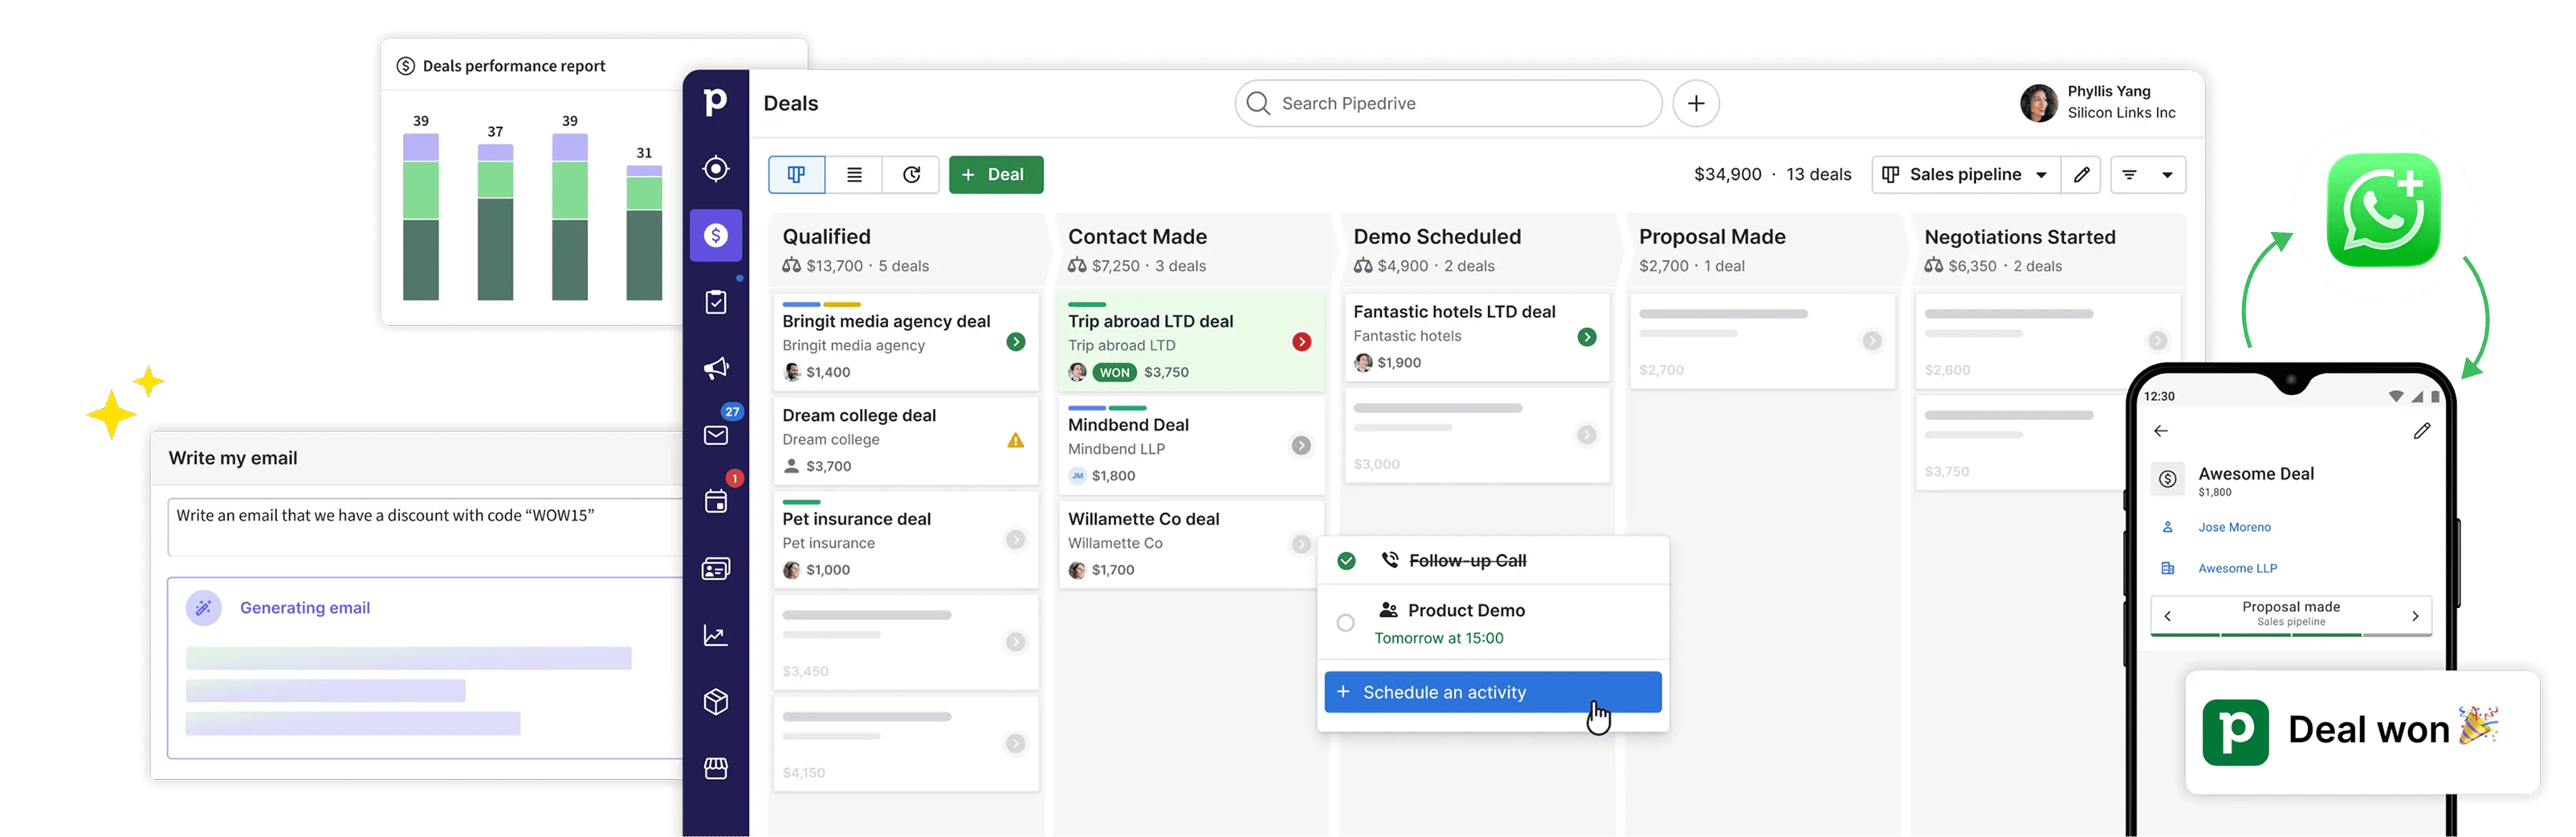Click the Mindbend LLP organization name
Image resolution: width=2576 pixels, height=837 pixels.
pos(1116,449)
